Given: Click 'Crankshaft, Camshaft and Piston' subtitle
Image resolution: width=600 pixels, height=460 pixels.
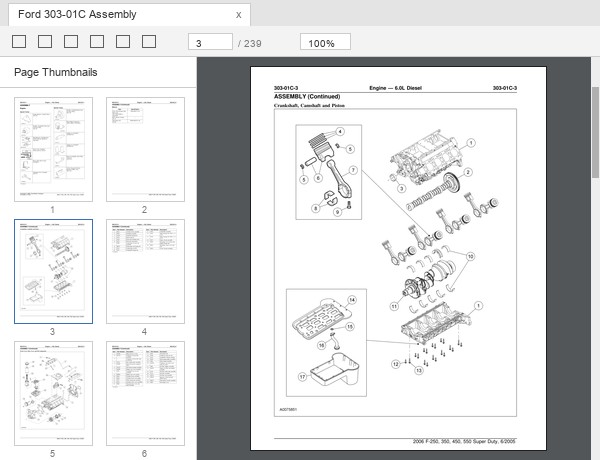Looking at the screenshot, I should (309, 105).
